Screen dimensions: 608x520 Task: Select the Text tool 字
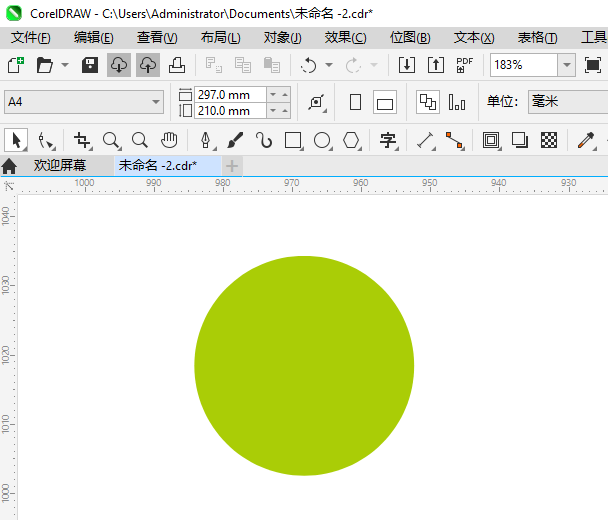[x=388, y=140]
